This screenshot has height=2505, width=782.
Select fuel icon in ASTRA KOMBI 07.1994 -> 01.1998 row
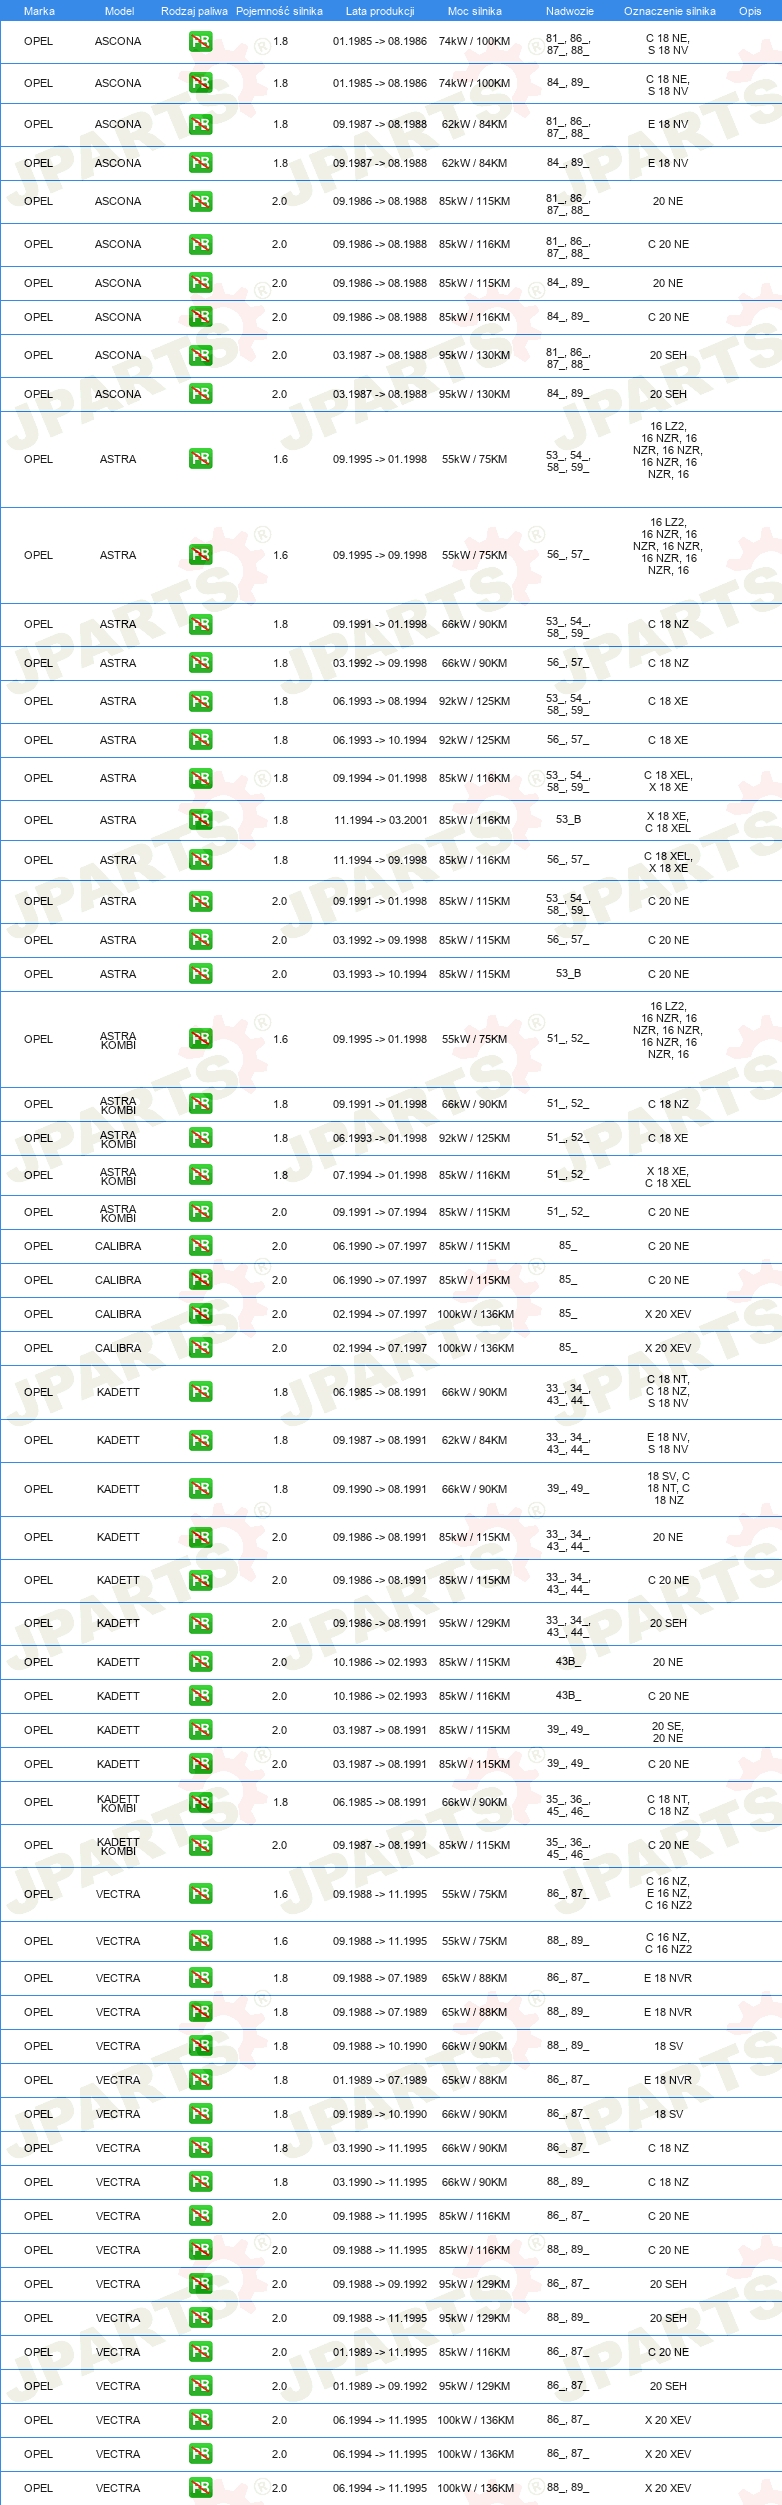pyautogui.click(x=201, y=1175)
